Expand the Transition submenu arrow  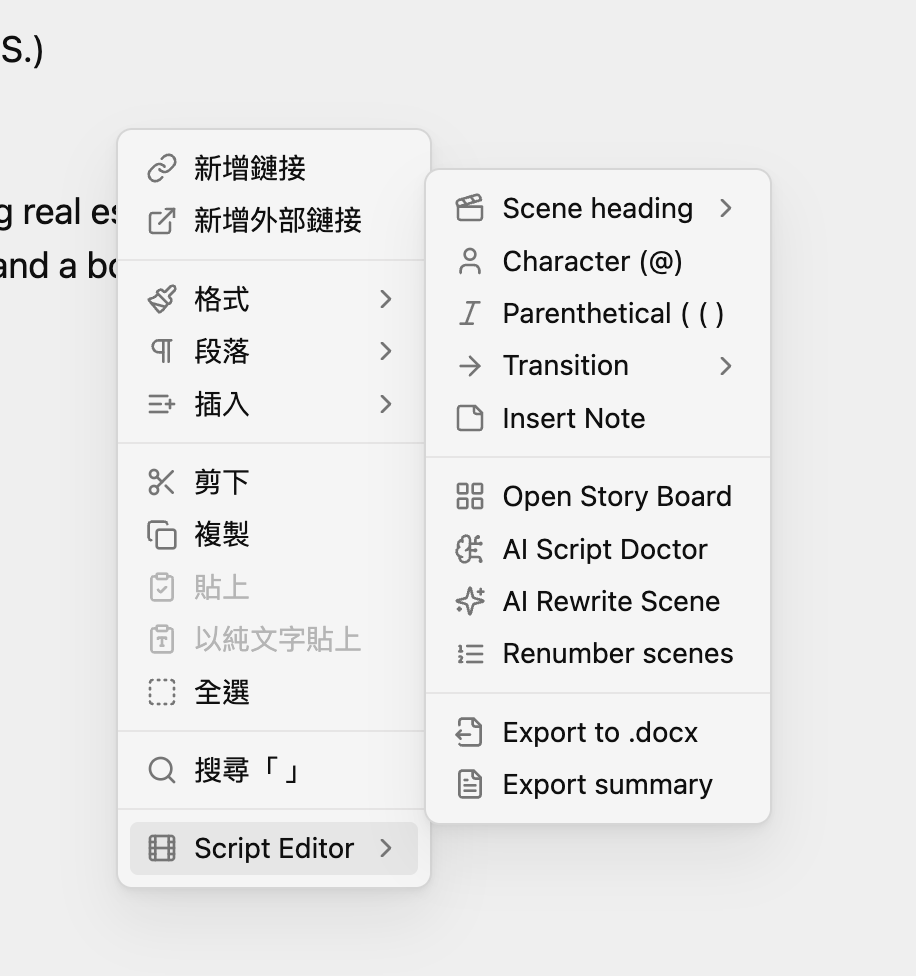point(726,365)
